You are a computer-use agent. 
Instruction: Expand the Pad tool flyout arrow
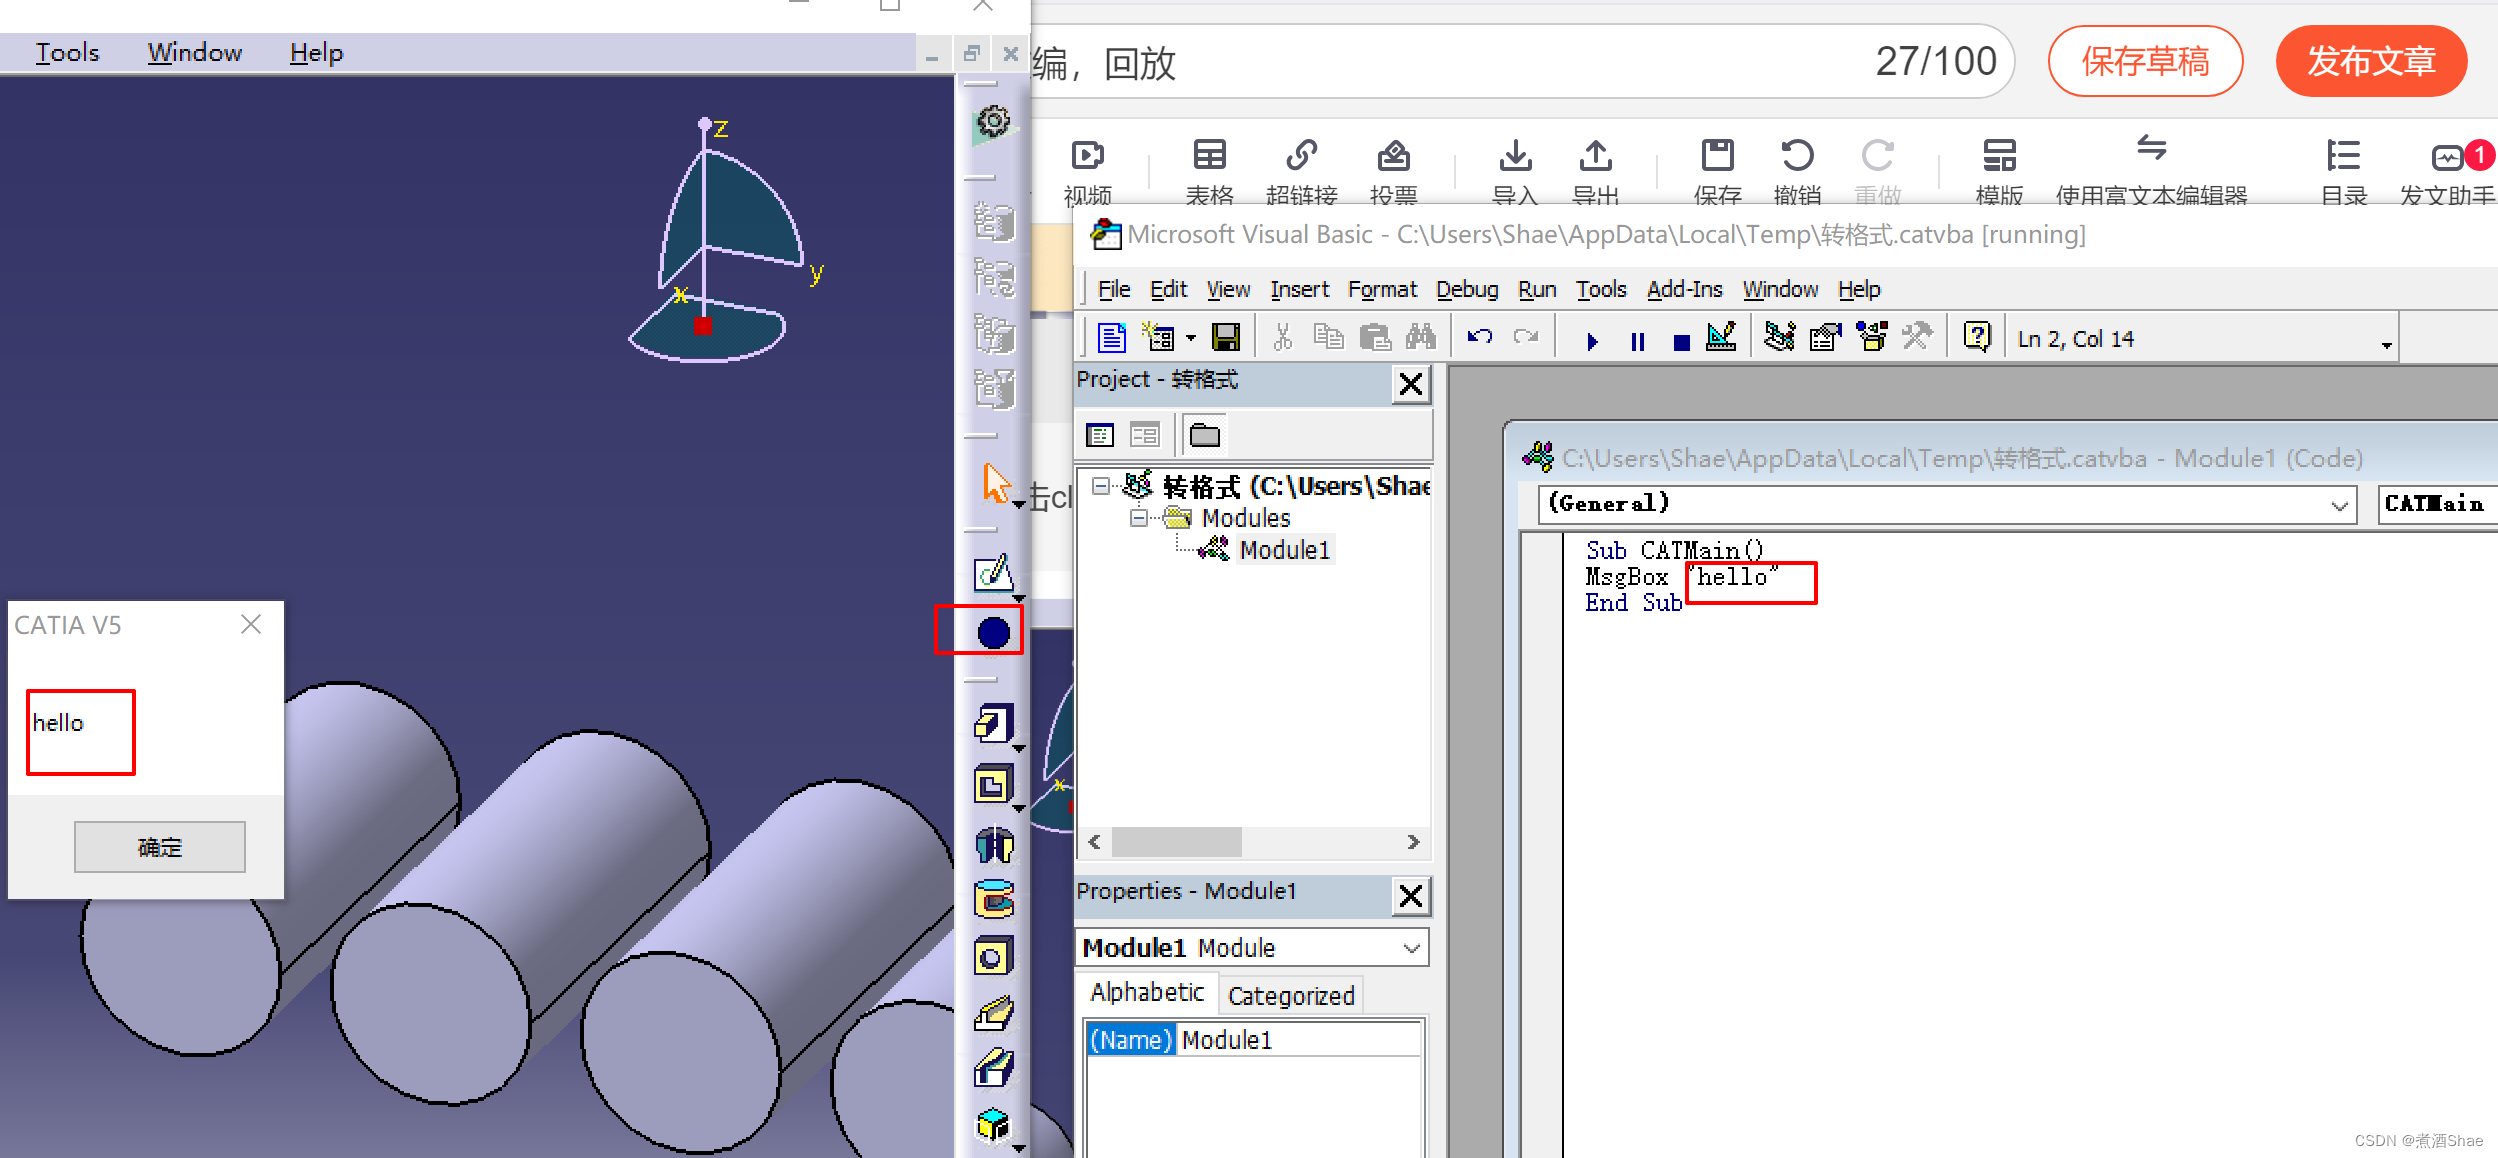[x=1019, y=747]
